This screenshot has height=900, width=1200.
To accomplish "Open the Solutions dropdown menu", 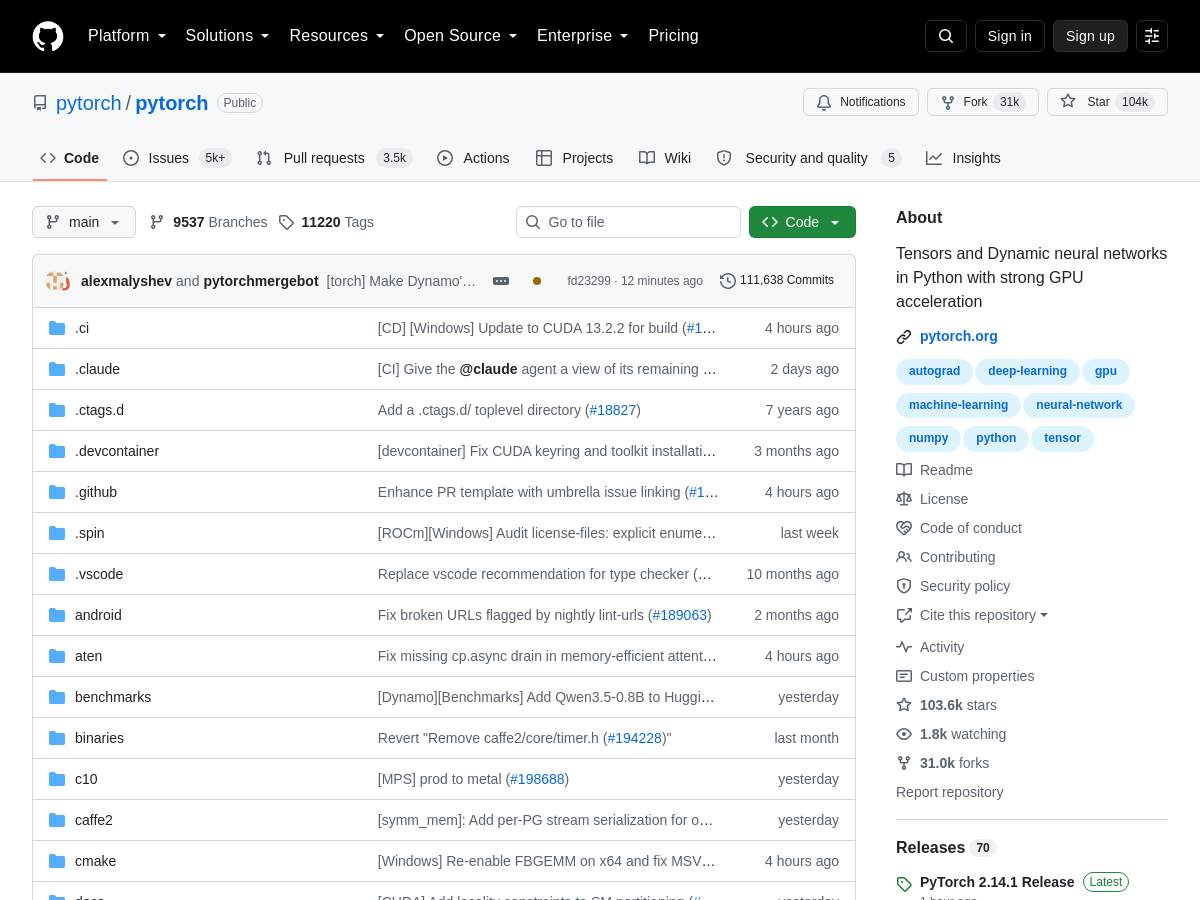I will pyautogui.click(x=228, y=36).
